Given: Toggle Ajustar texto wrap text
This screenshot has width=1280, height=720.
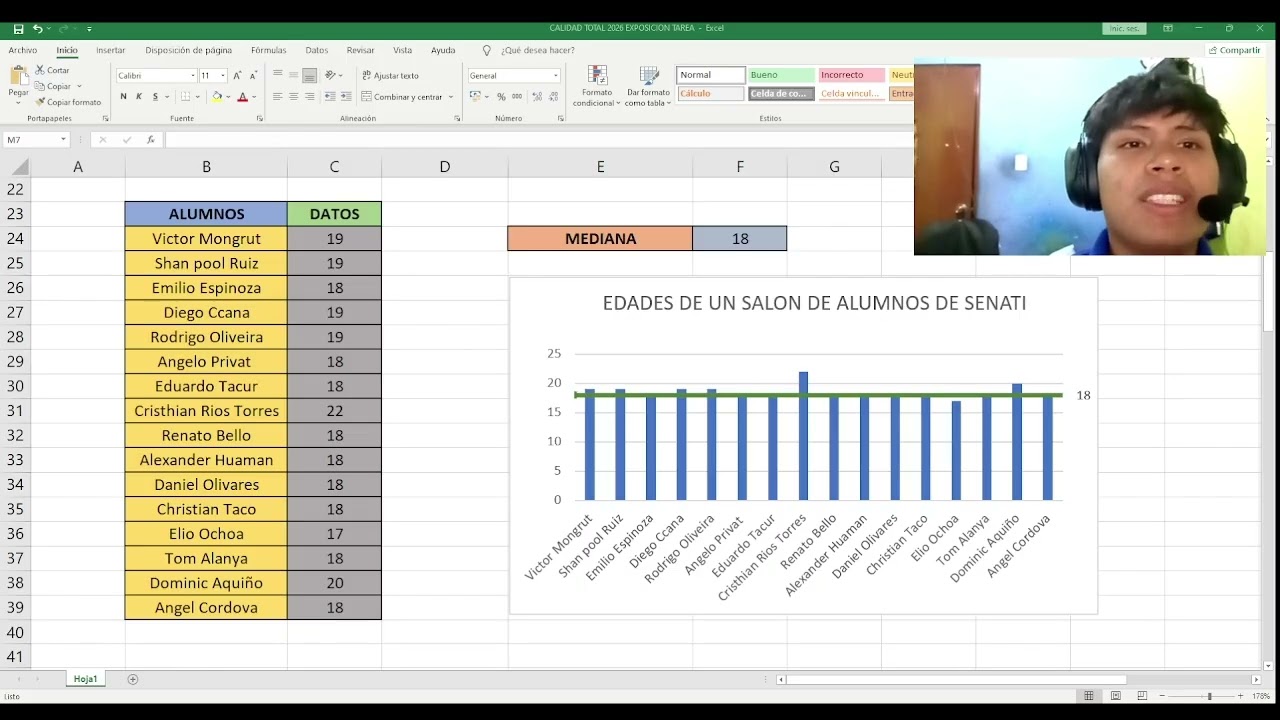Looking at the screenshot, I should (390, 76).
